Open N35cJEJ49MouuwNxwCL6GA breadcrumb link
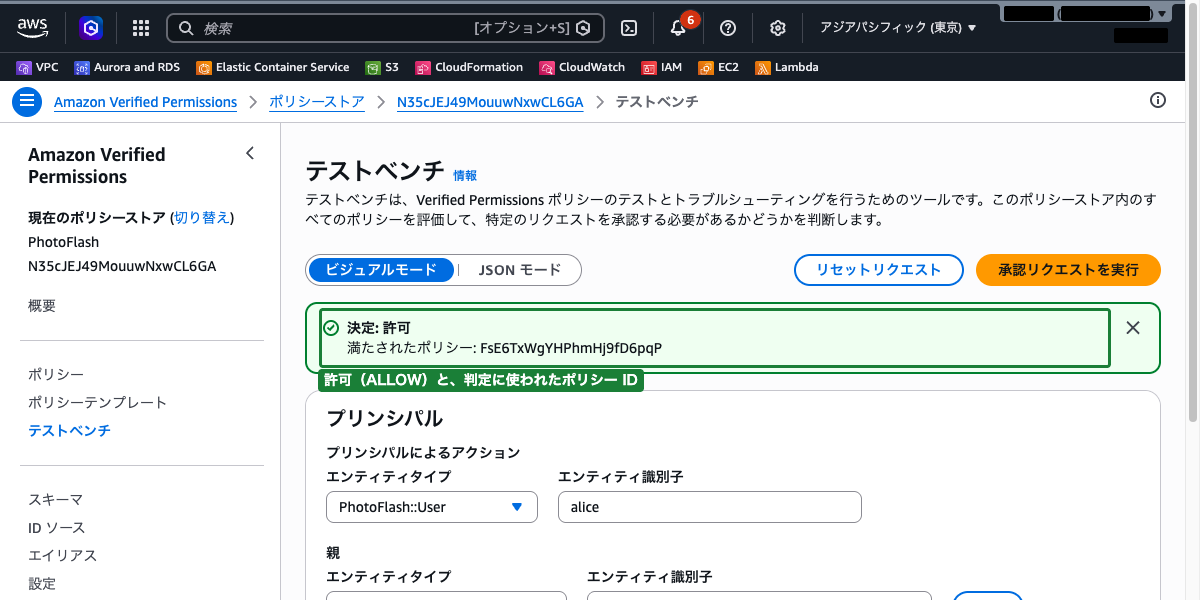The image size is (1200, 600). pos(490,102)
